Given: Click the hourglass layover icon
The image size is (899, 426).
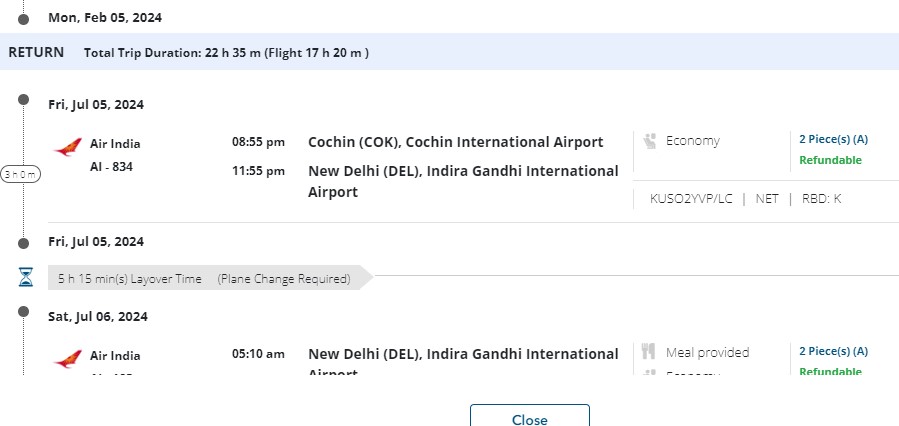Looking at the screenshot, I should coord(26,278).
